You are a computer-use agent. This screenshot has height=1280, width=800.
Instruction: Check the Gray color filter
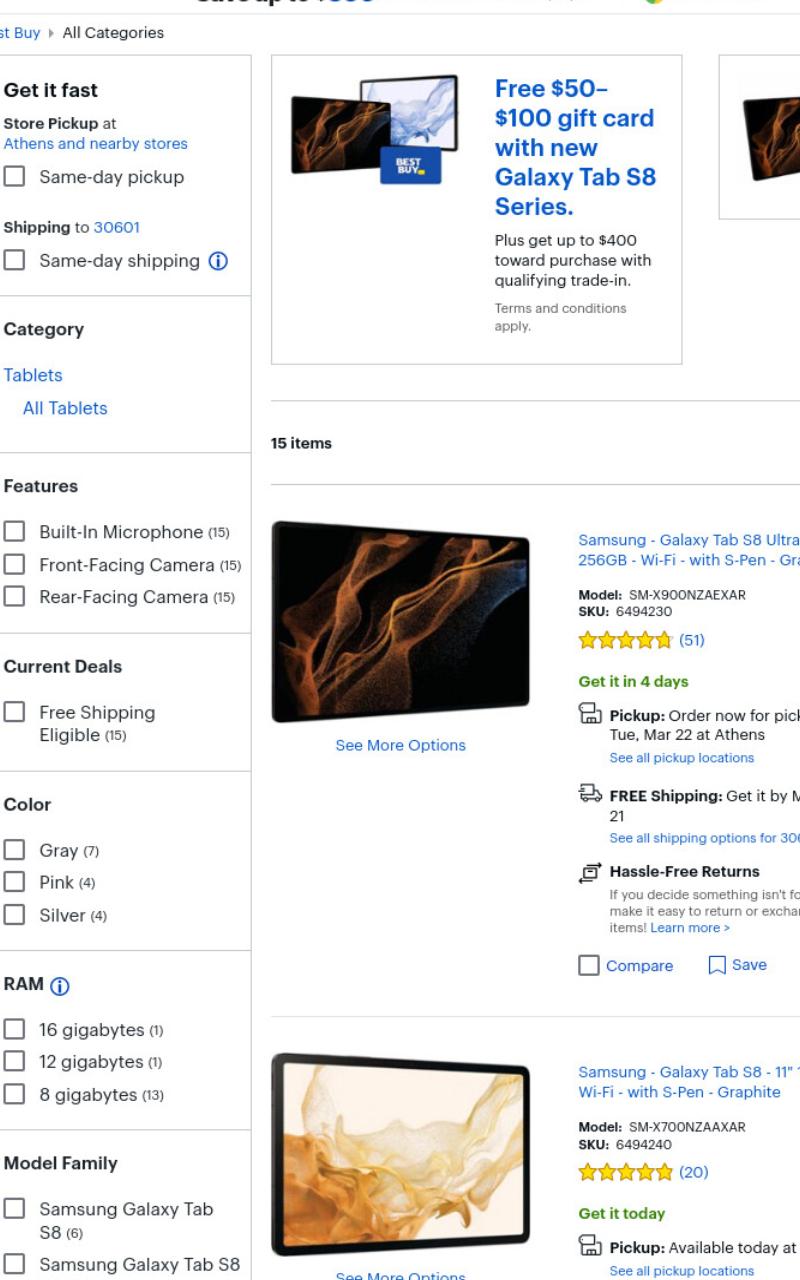14,850
